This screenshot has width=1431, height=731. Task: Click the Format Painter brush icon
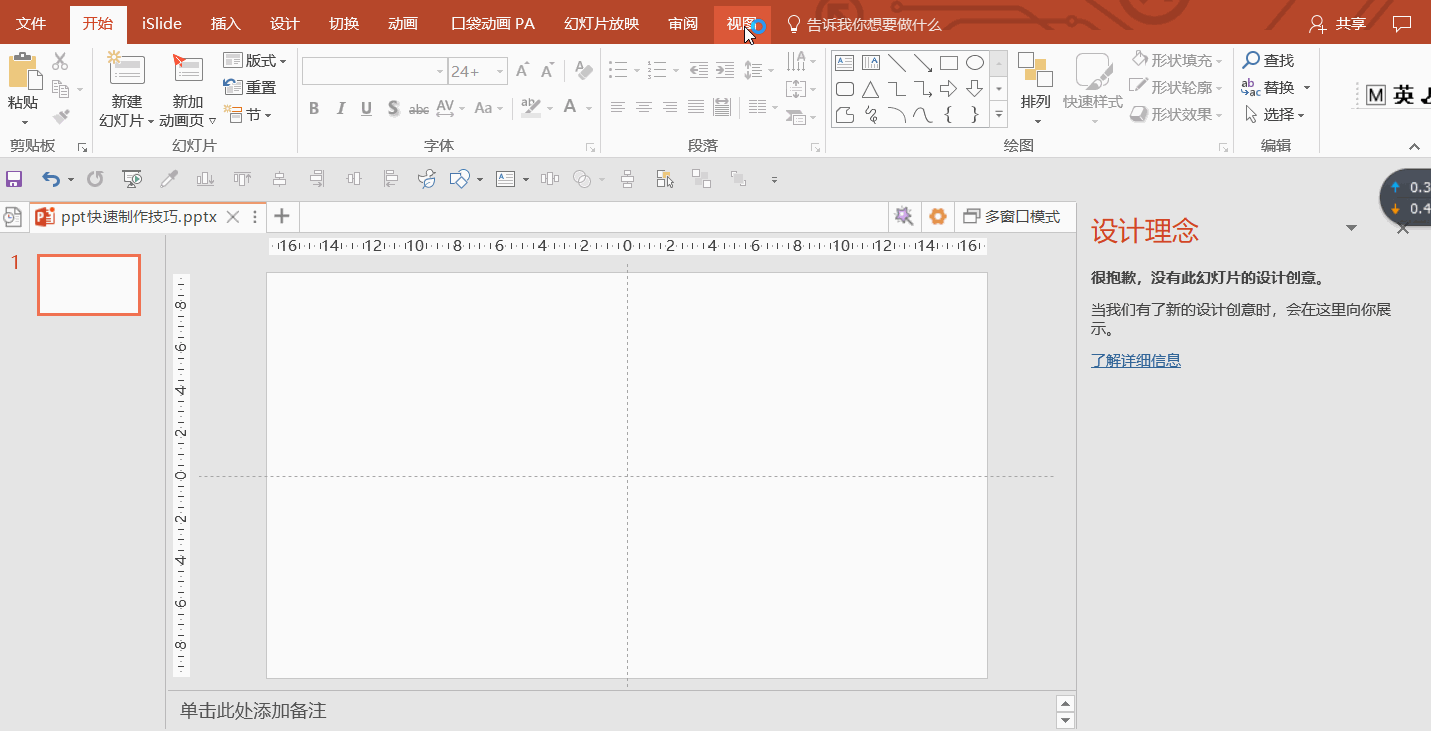[x=60, y=116]
